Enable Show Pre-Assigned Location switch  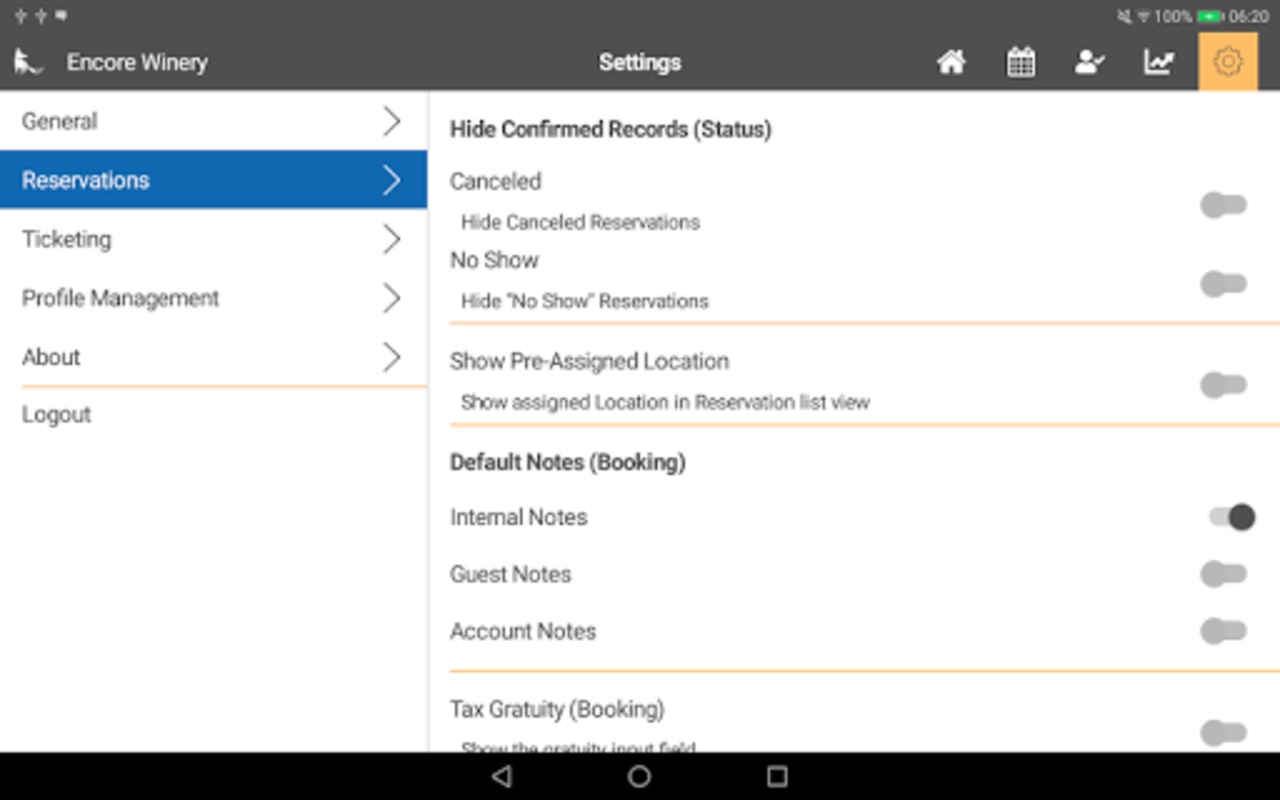(1224, 385)
